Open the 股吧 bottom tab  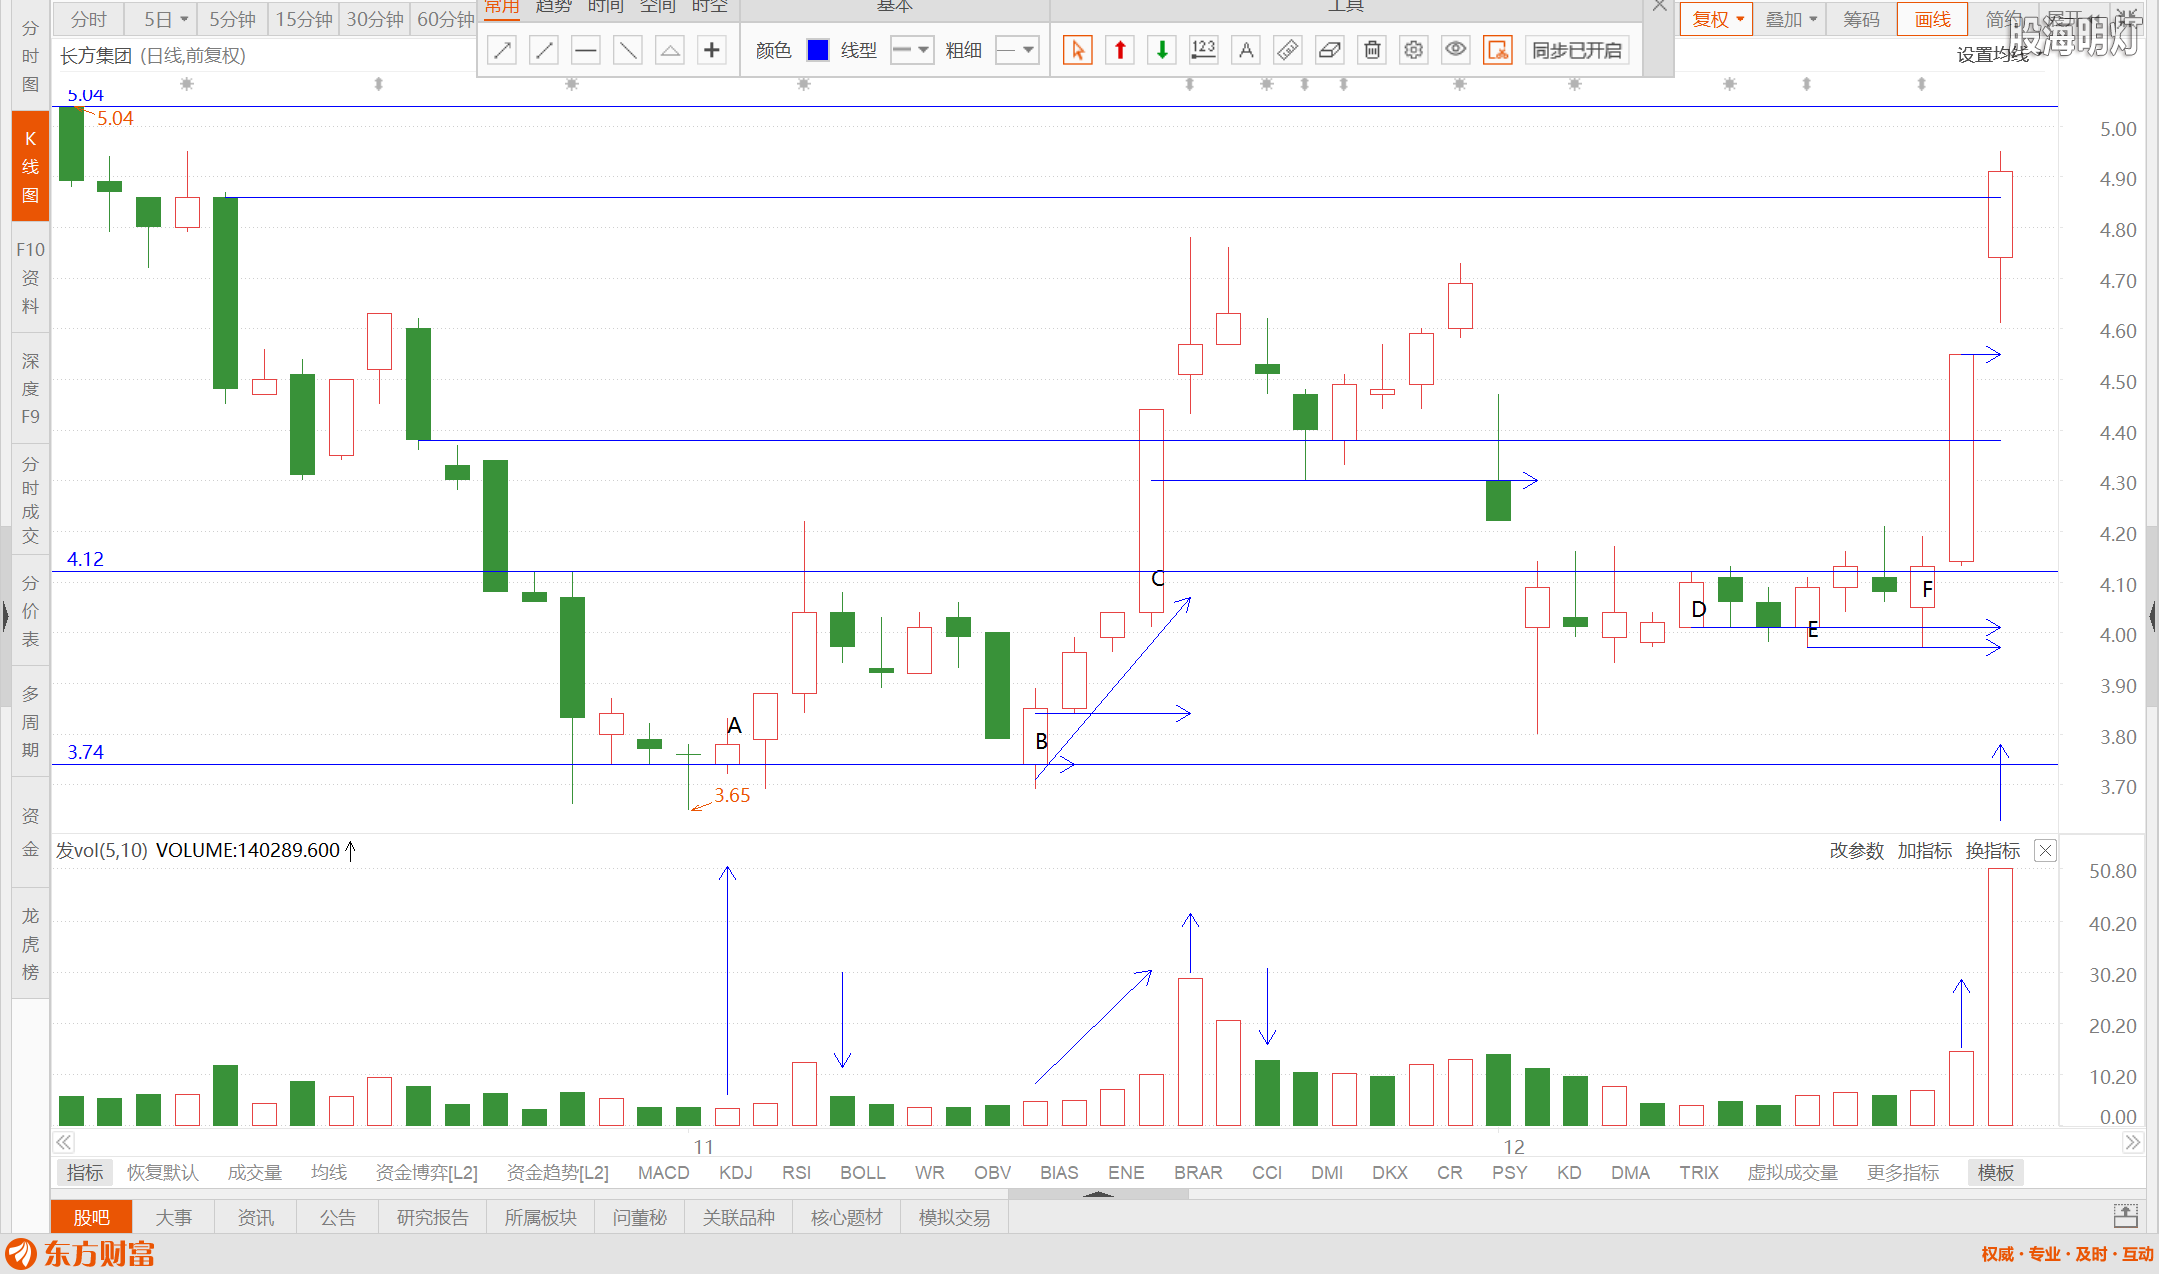tap(91, 1217)
